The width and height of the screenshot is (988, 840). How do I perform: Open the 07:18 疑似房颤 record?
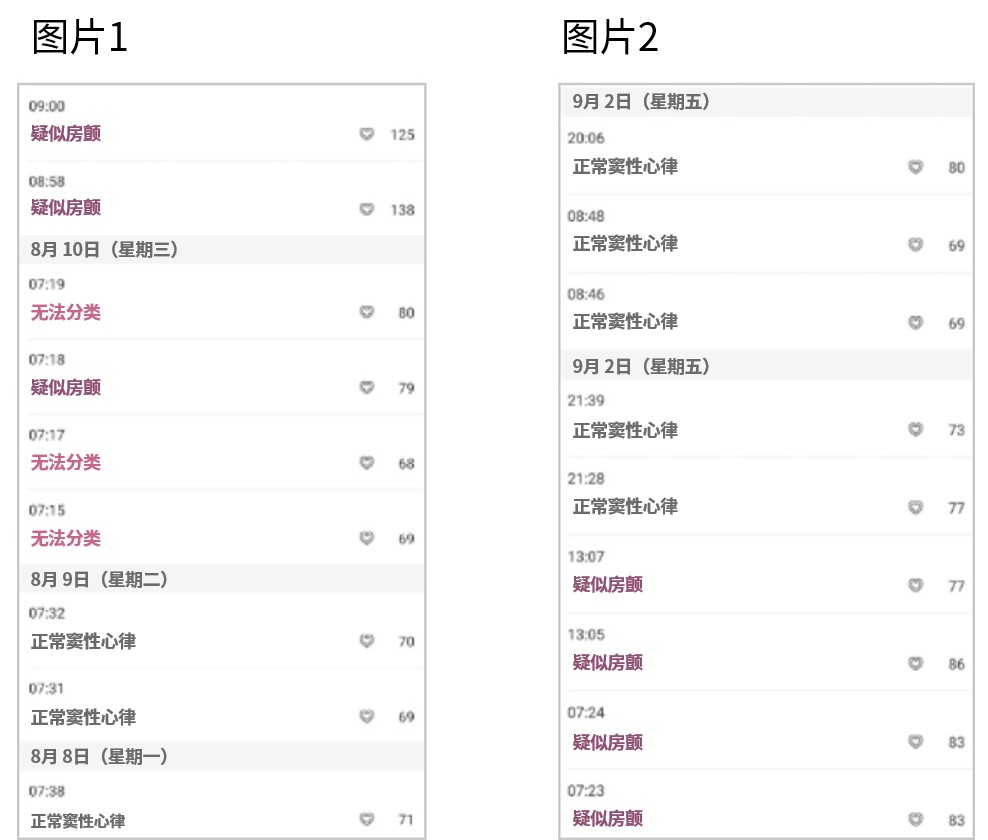point(222,377)
